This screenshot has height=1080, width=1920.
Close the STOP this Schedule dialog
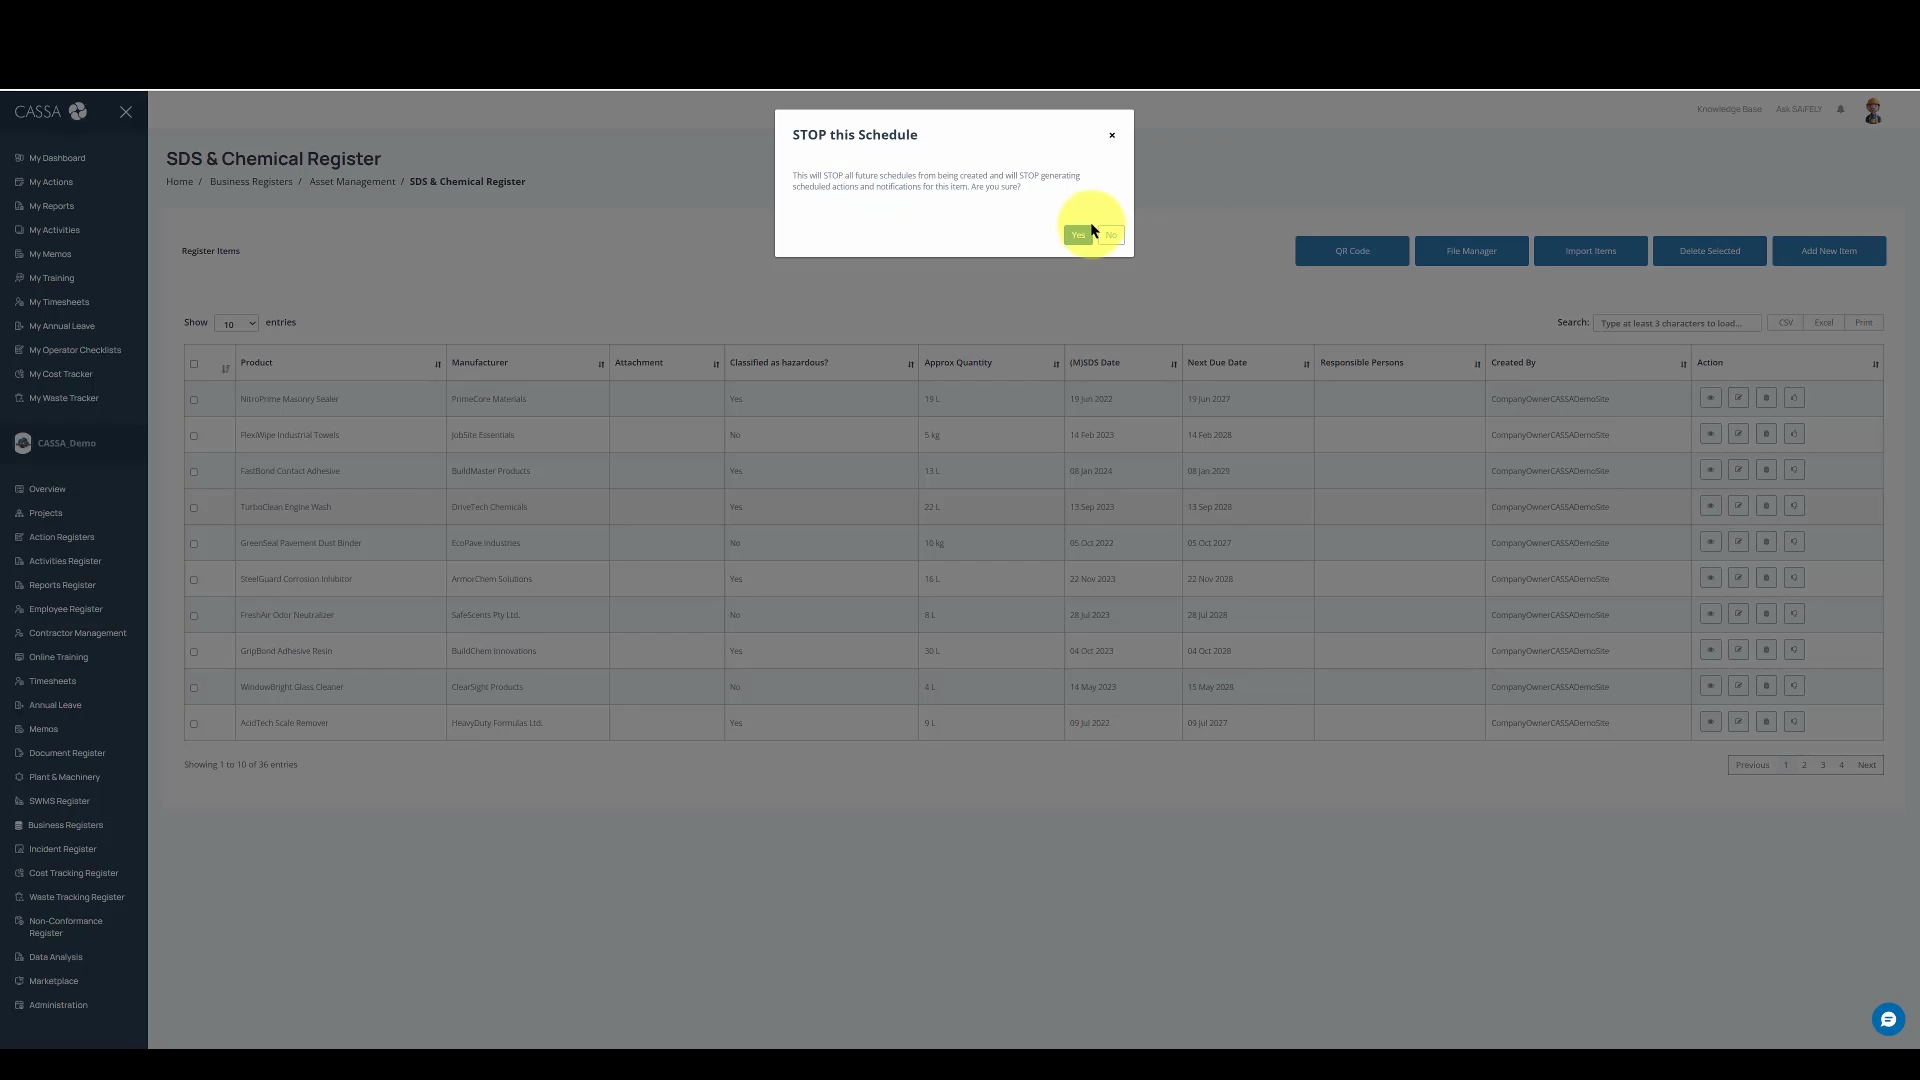1111,135
